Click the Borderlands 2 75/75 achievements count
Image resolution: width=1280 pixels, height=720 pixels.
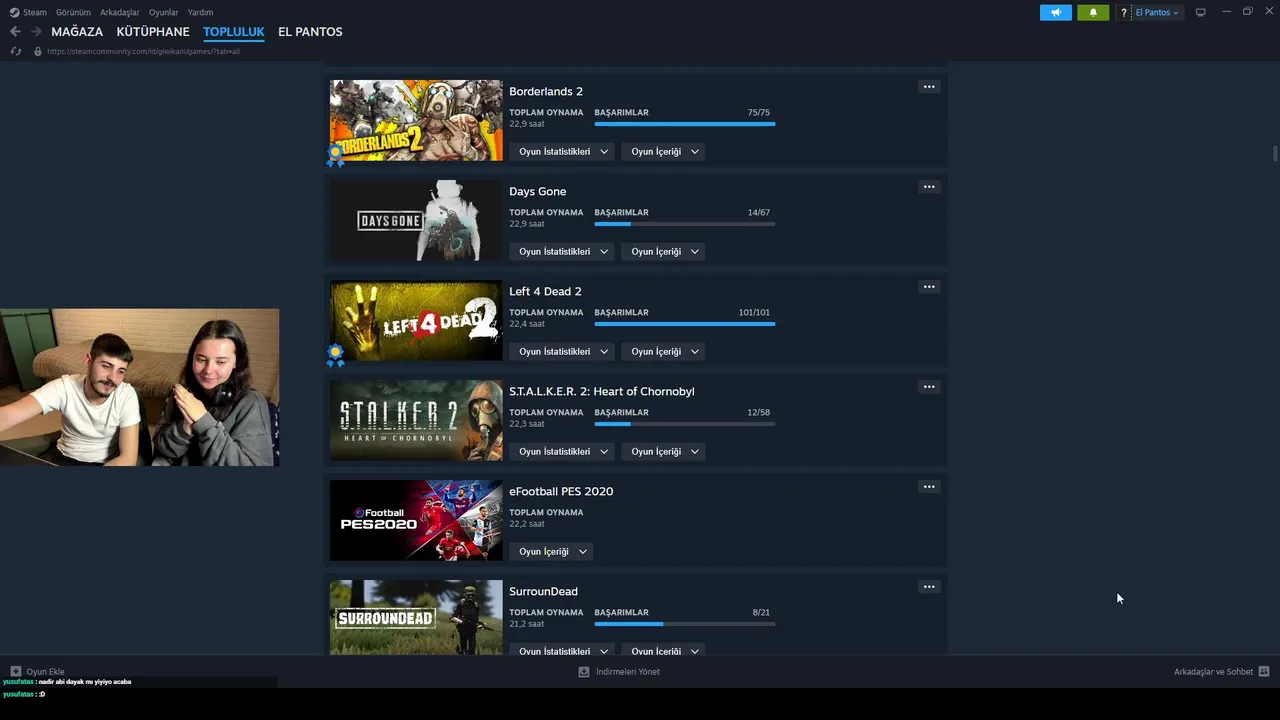click(x=758, y=112)
